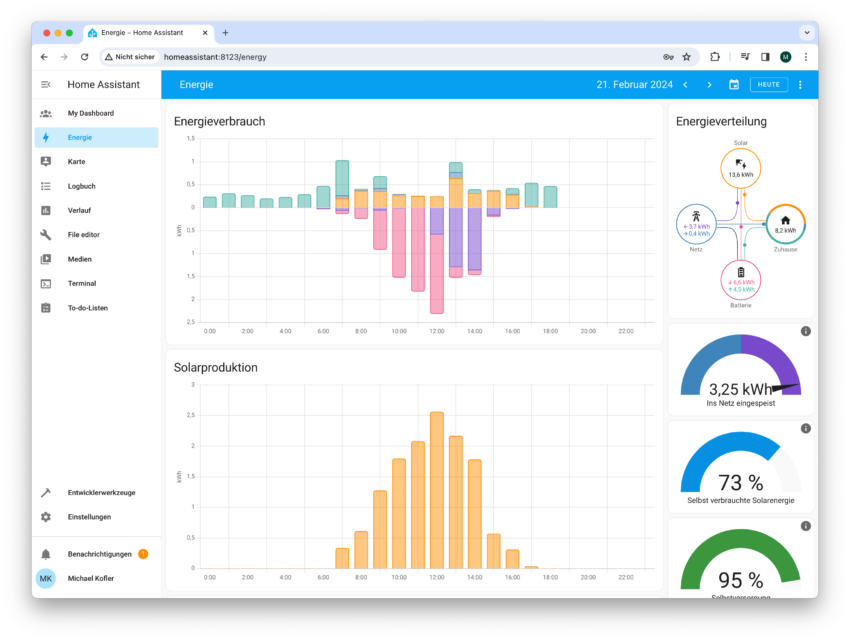Click the HEUTE button
This screenshot has height=640, width=850.
tap(768, 84)
